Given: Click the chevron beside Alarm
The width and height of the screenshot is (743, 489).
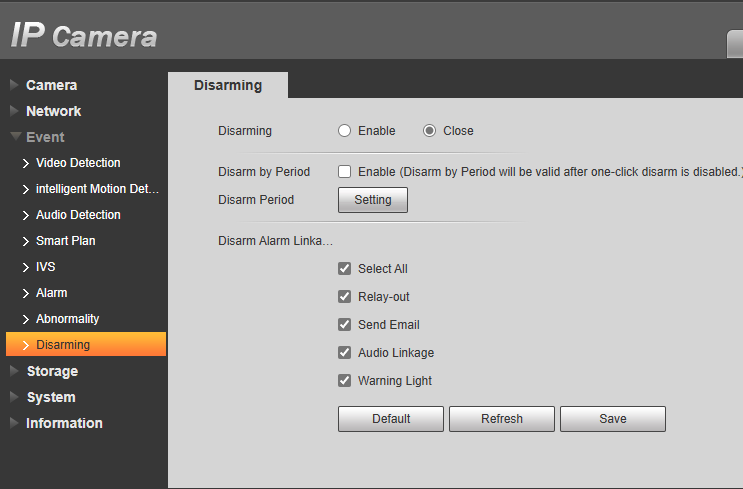Looking at the screenshot, I should 26,294.
